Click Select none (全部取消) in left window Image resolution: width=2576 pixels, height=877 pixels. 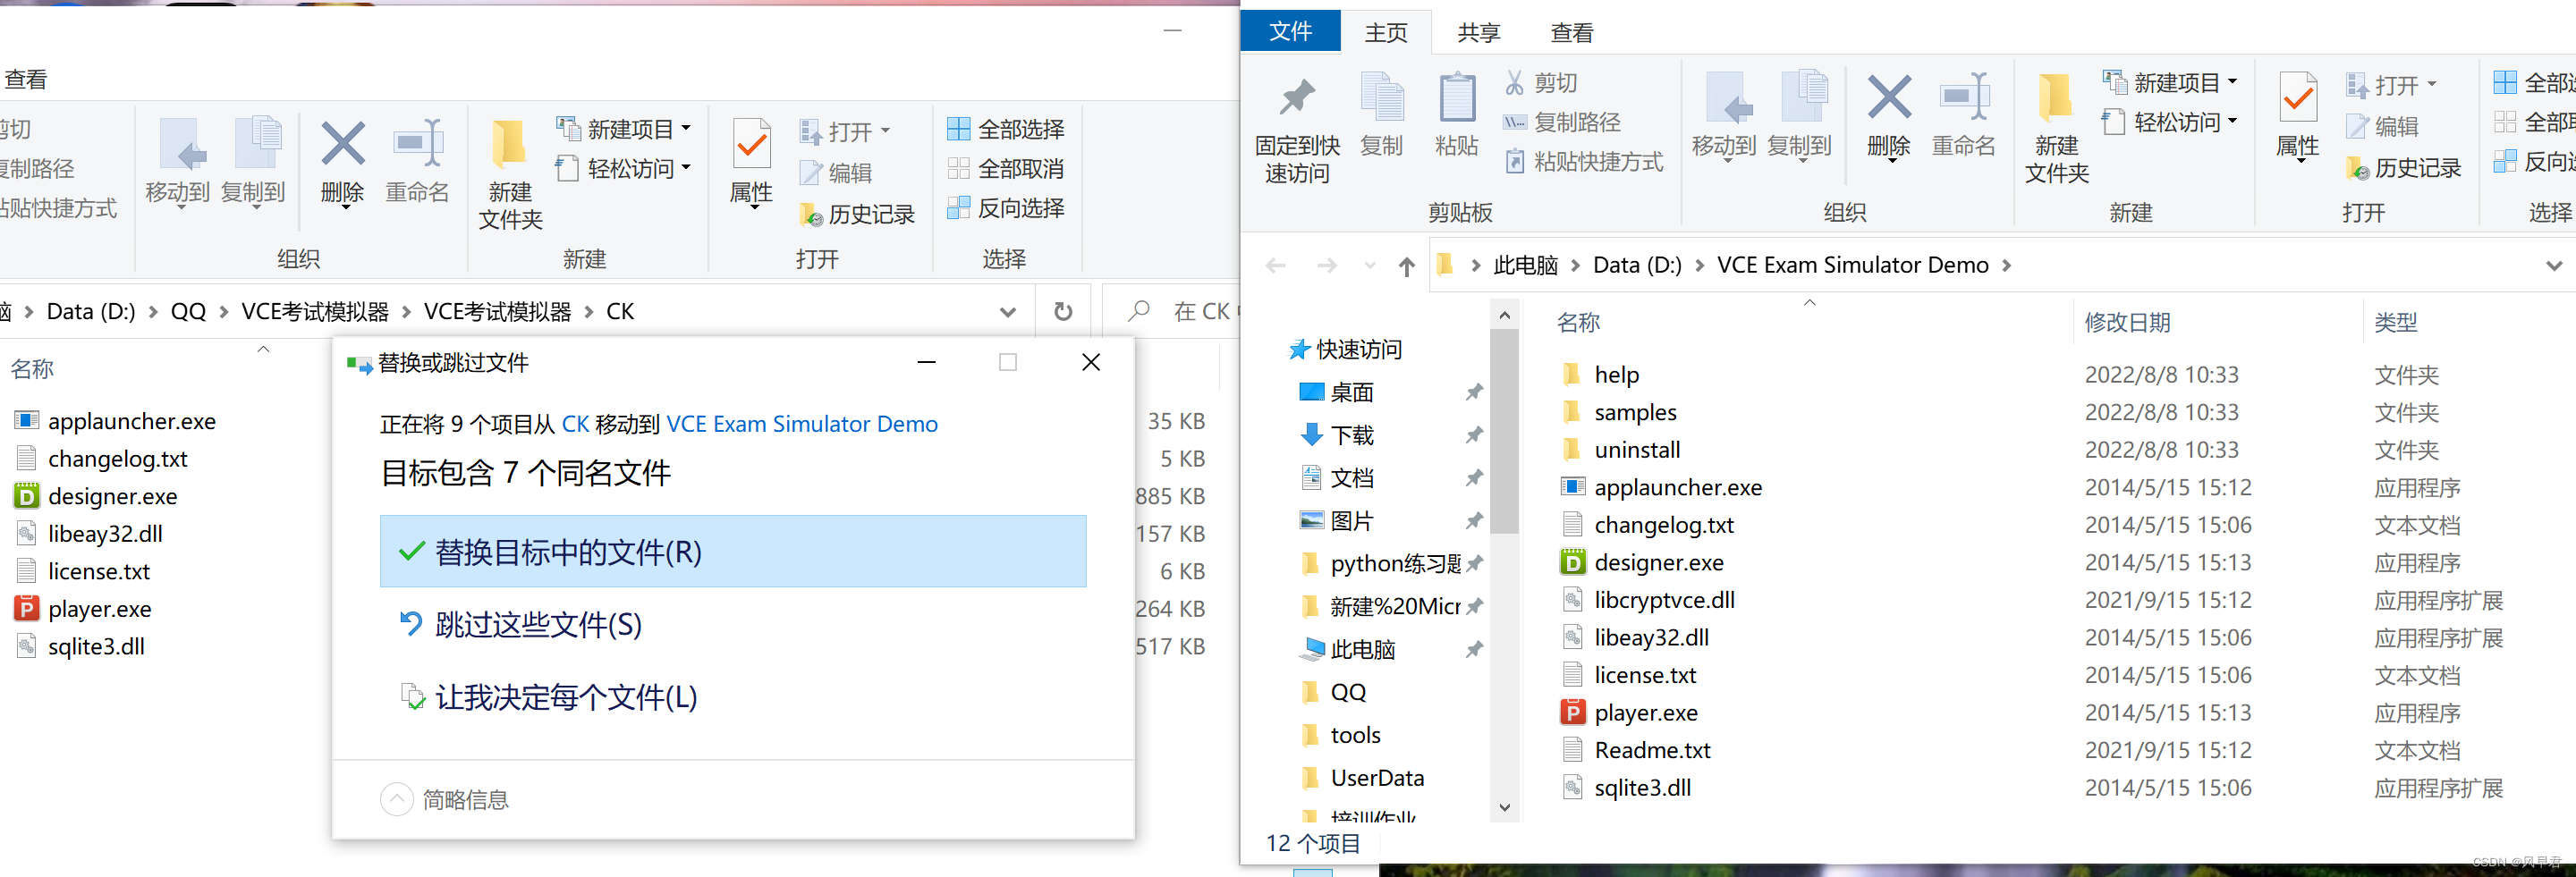tap(1006, 169)
